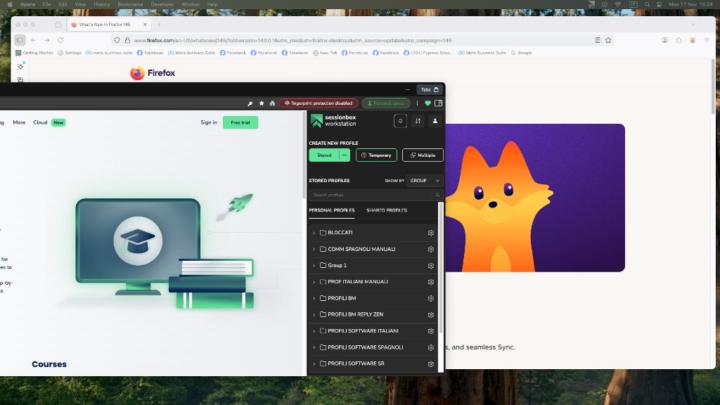The image size is (720, 405).
Task: Click the green Free trial button
Action: (240, 122)
